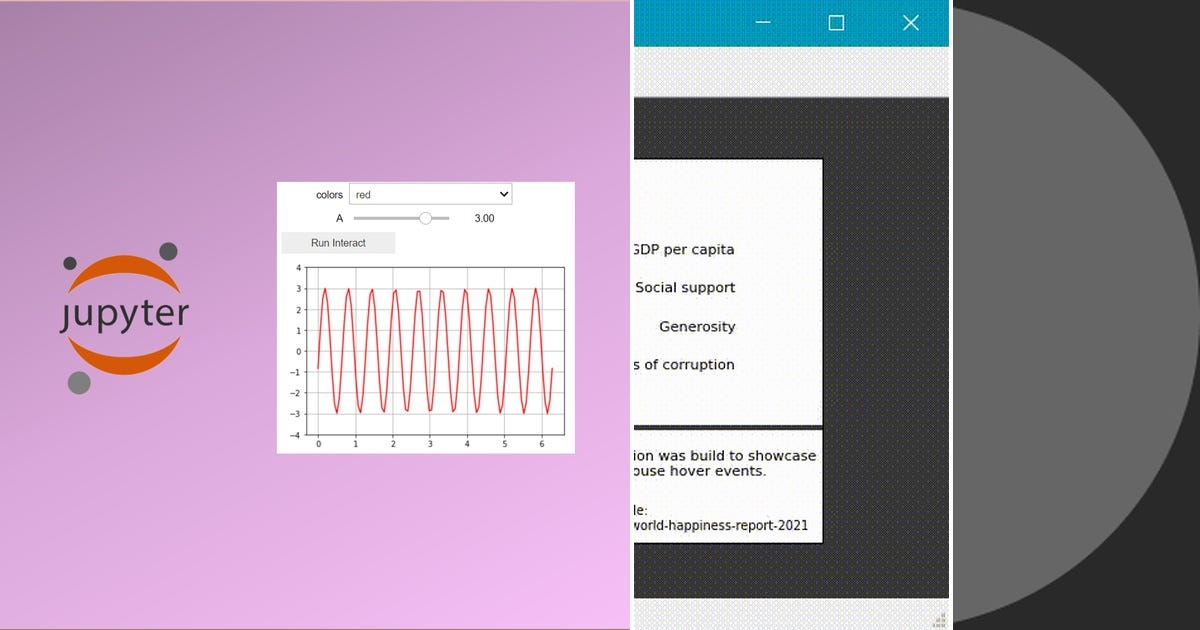Select the Social support option

[x=685, y=287]
